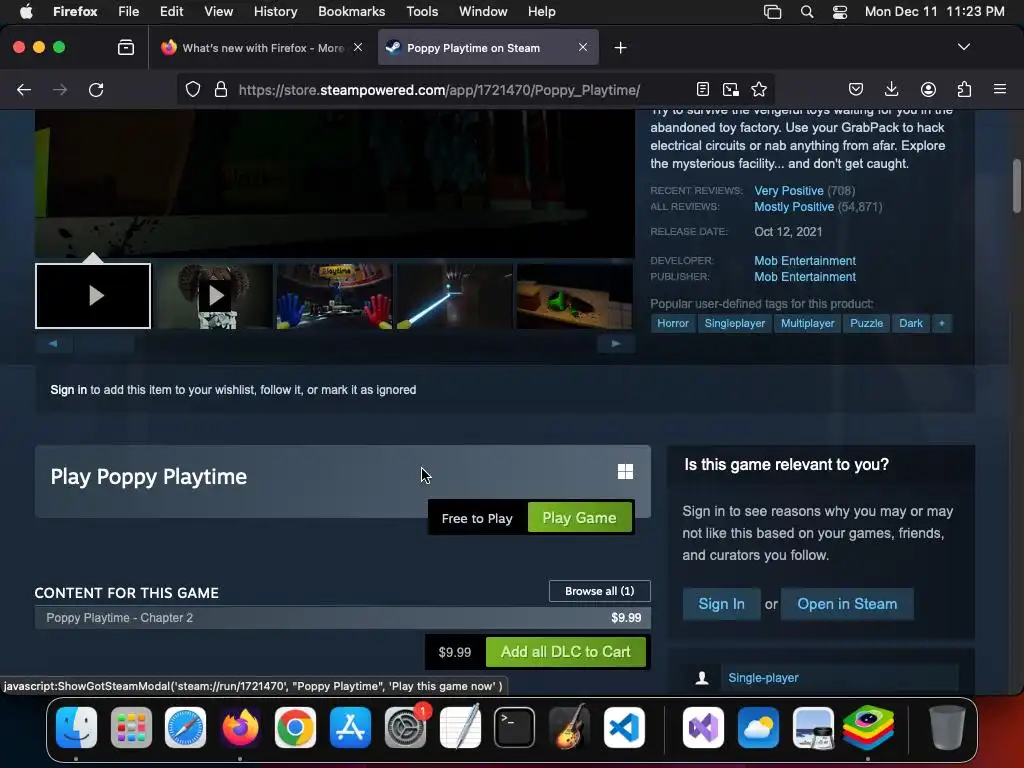
Task: Select screenshot thumbnail with green toy
Action: pyautogui.click(x=574, y=296)
